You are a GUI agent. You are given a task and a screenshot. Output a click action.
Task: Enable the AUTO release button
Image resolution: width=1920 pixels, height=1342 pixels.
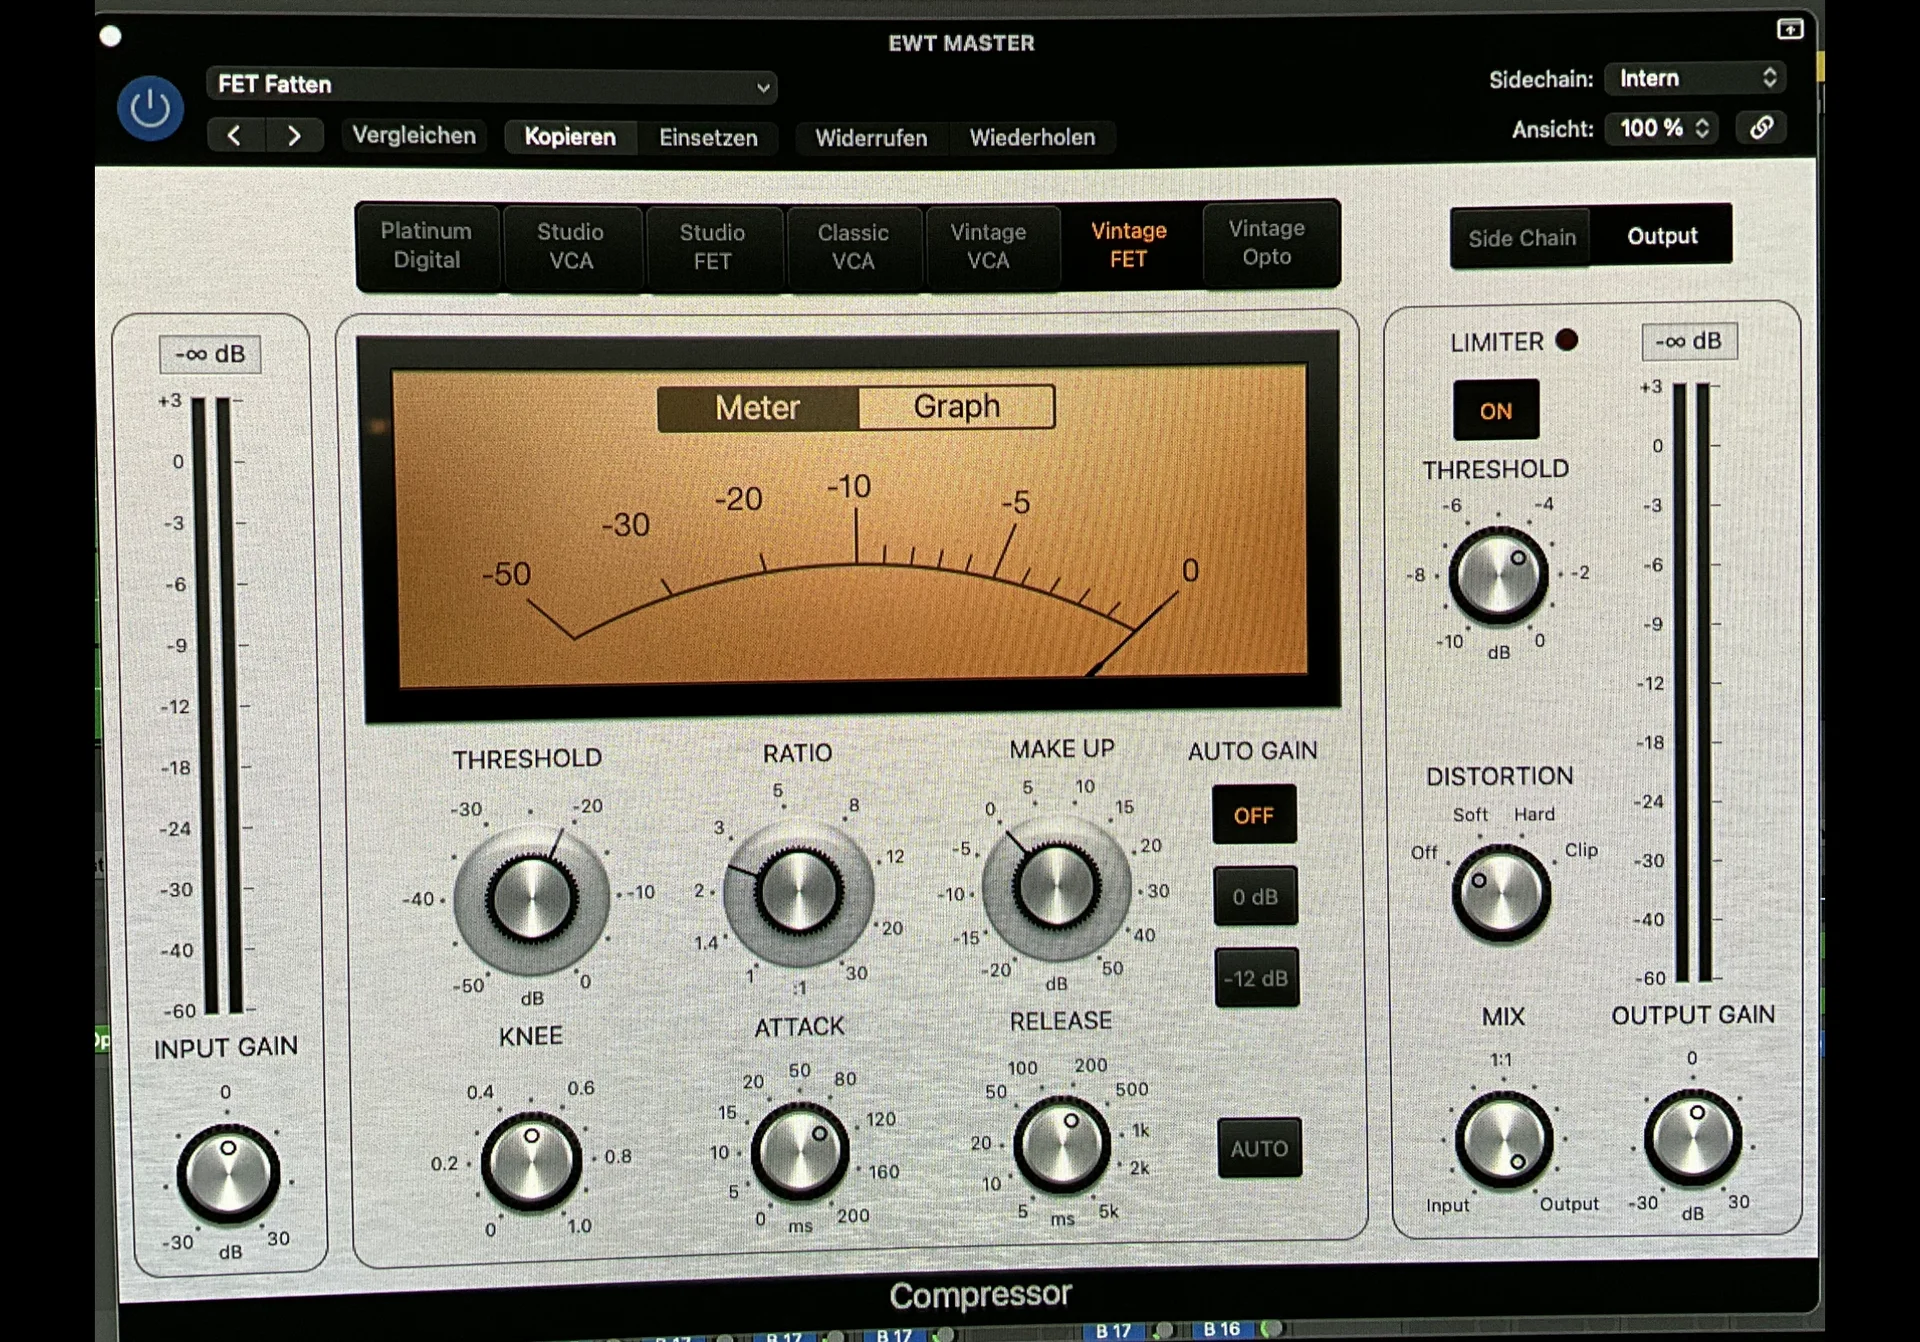(1258, 1148)
